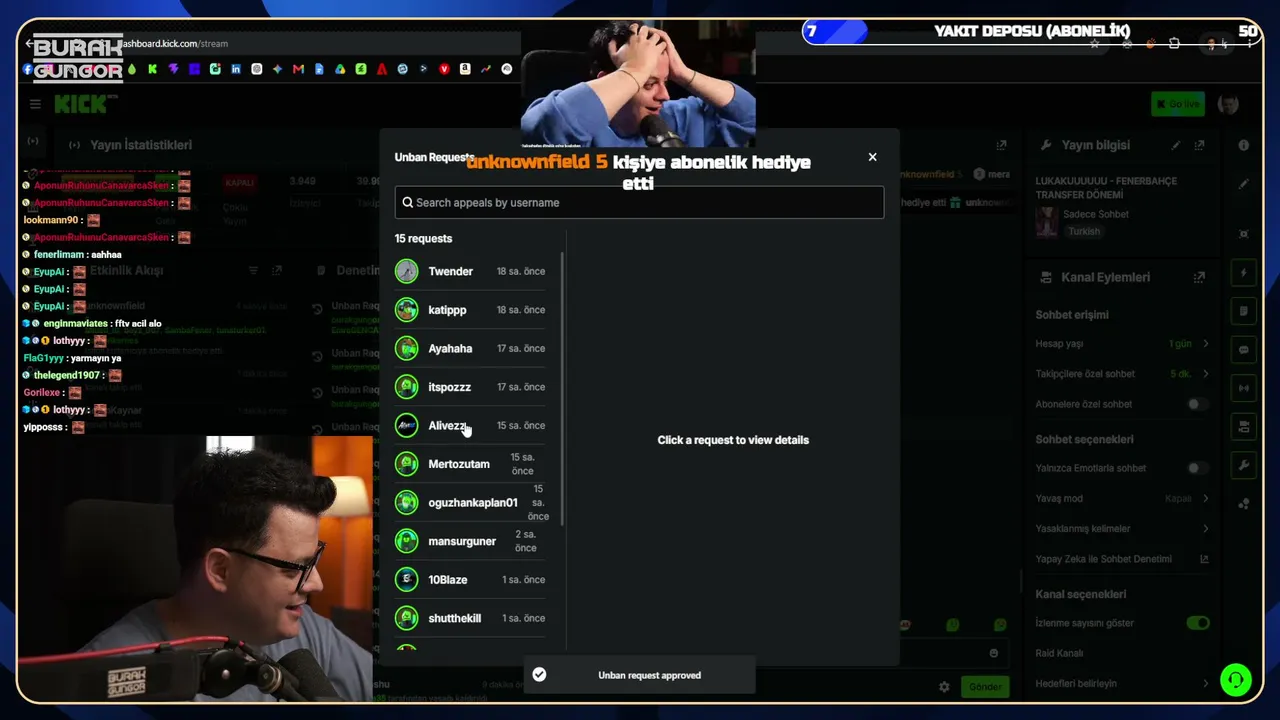Viewport: 1280px width, 720px height.
Task: Select 10Blaze's unban request
Action: coord(471,580)
